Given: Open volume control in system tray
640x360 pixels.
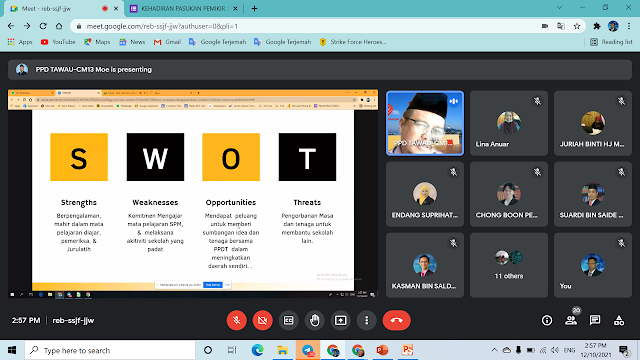Looking at the screenshot, I should click(555, 350).
